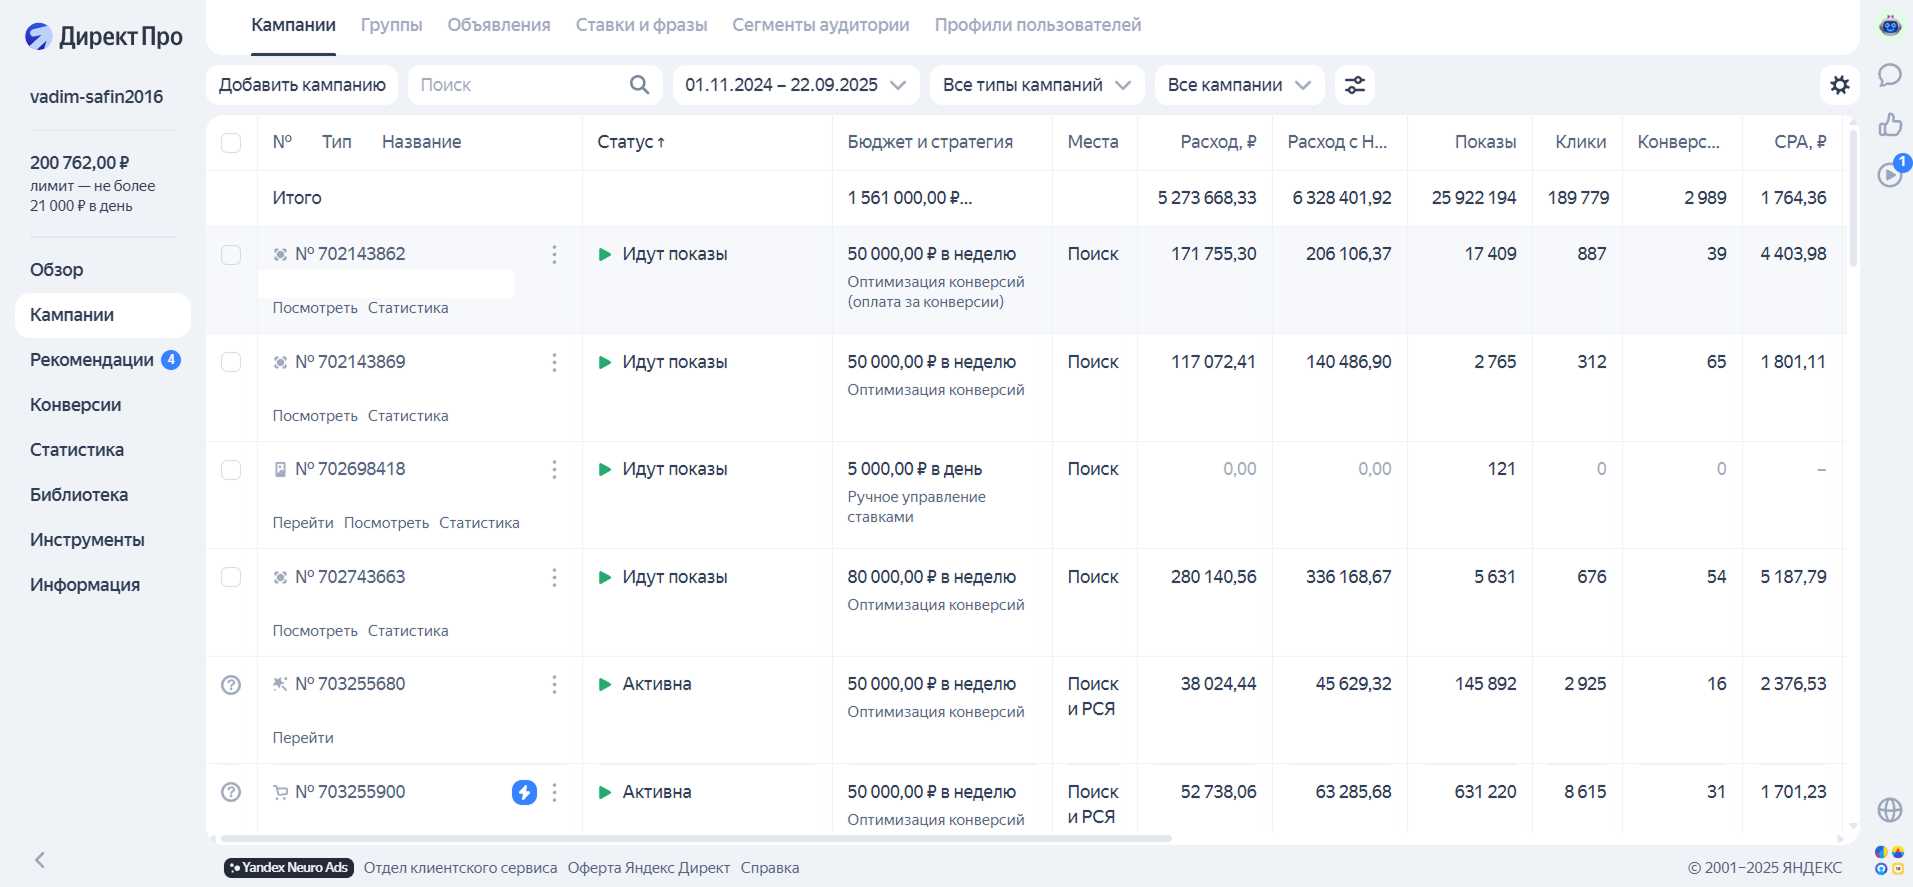Open the filter sliders icon
Image resolution: width=1913 pixels, height=887 pixels.
click(1354, 85)
